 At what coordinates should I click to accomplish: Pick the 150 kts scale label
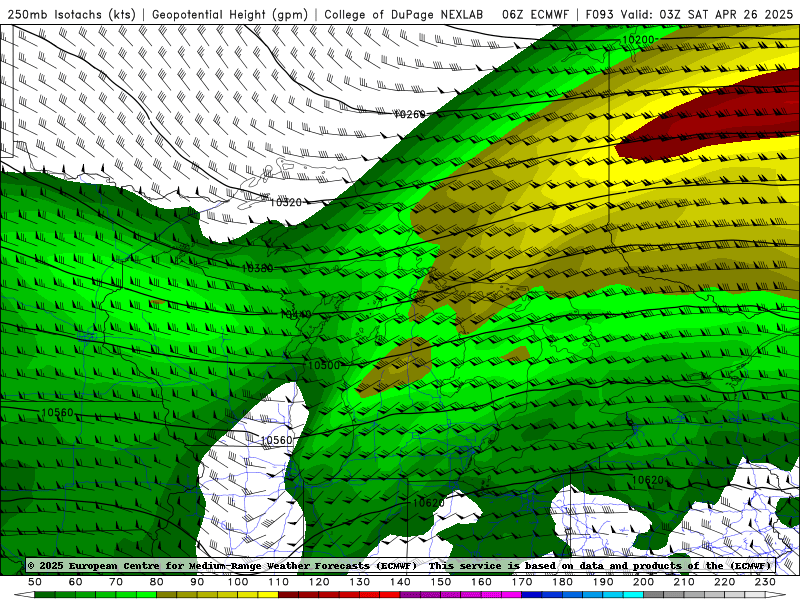click(x=441, y=582)
